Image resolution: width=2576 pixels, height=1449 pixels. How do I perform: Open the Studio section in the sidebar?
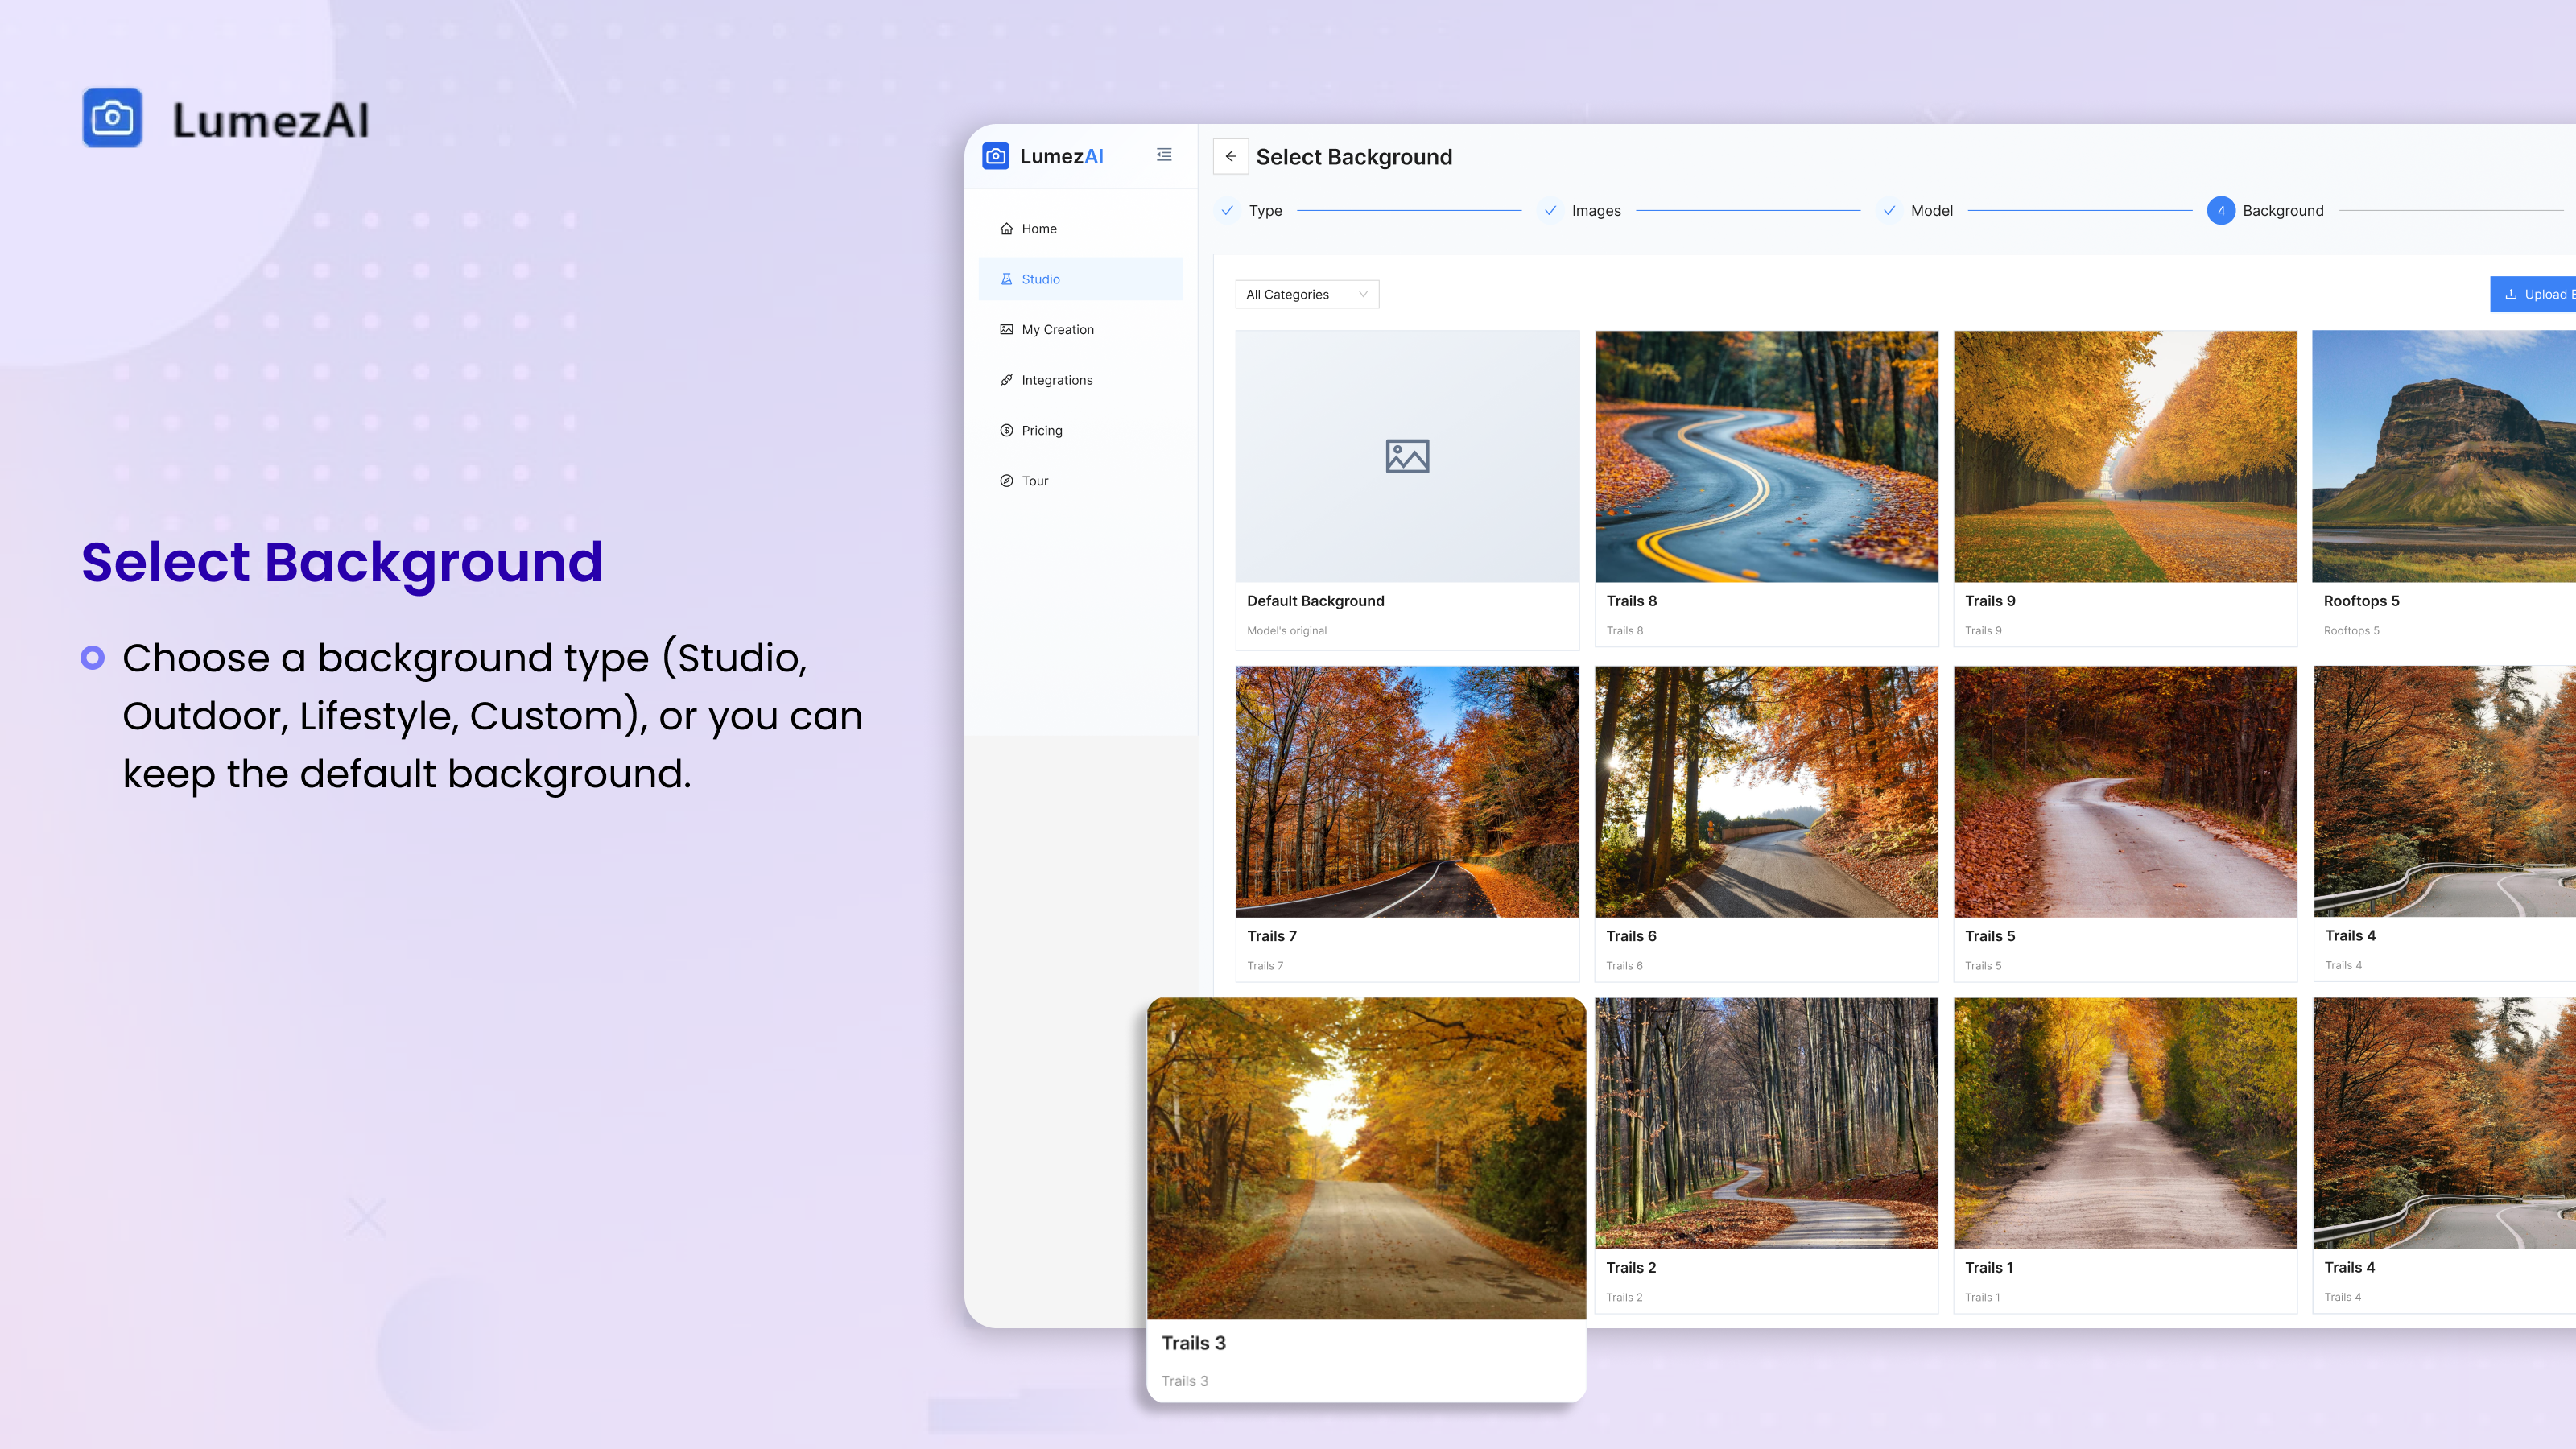[1041, 278]
